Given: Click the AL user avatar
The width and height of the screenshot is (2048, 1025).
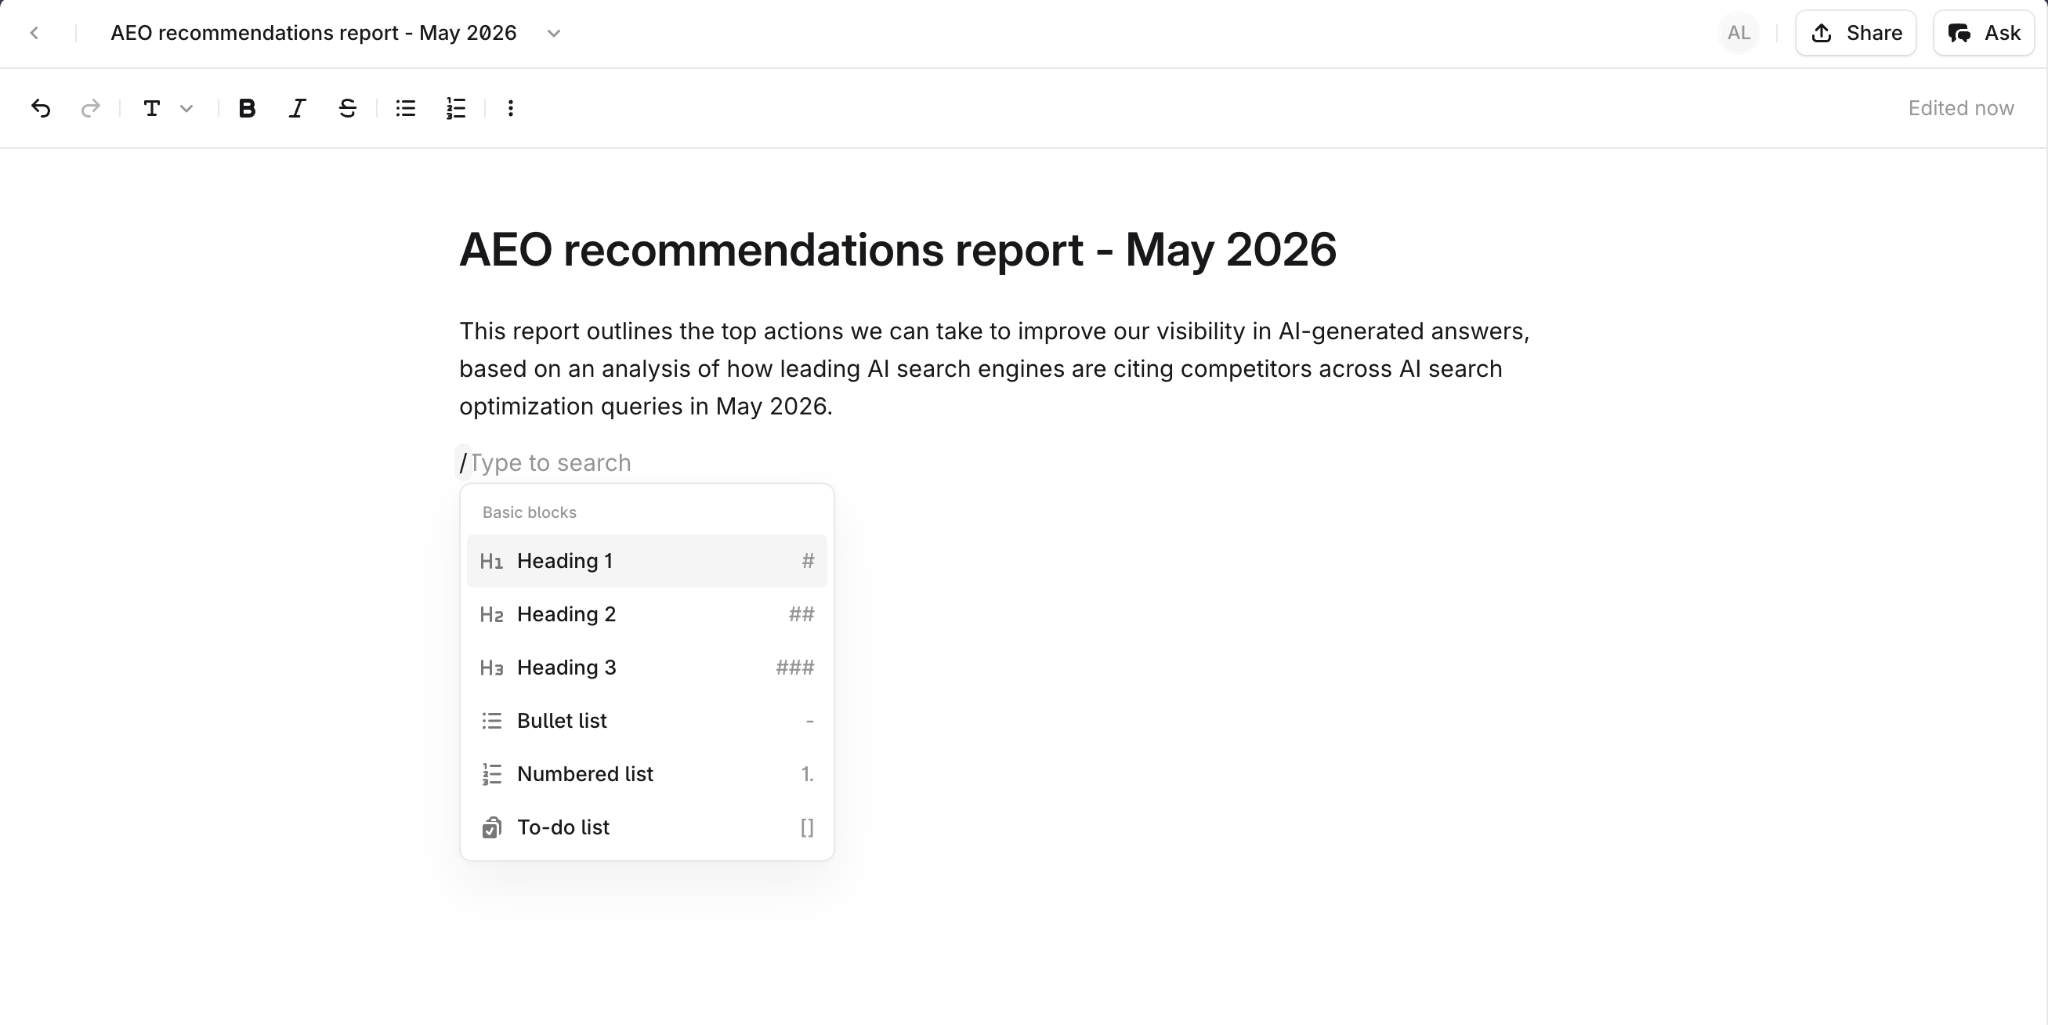Looking at the screenshot, I should point(1739,33).
